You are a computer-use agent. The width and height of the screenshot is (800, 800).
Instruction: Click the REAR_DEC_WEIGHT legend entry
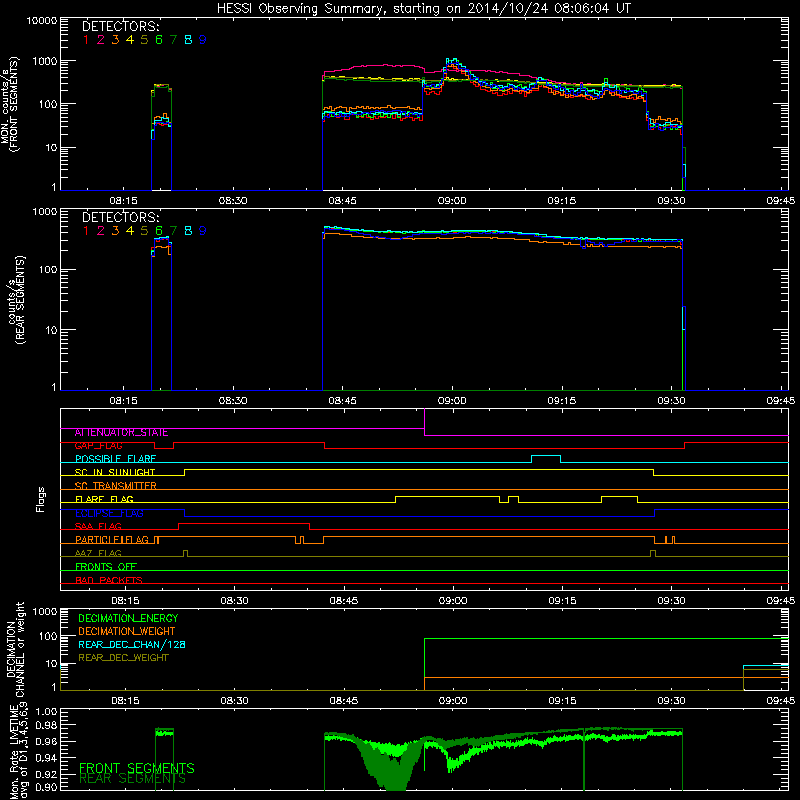point(123,658)
